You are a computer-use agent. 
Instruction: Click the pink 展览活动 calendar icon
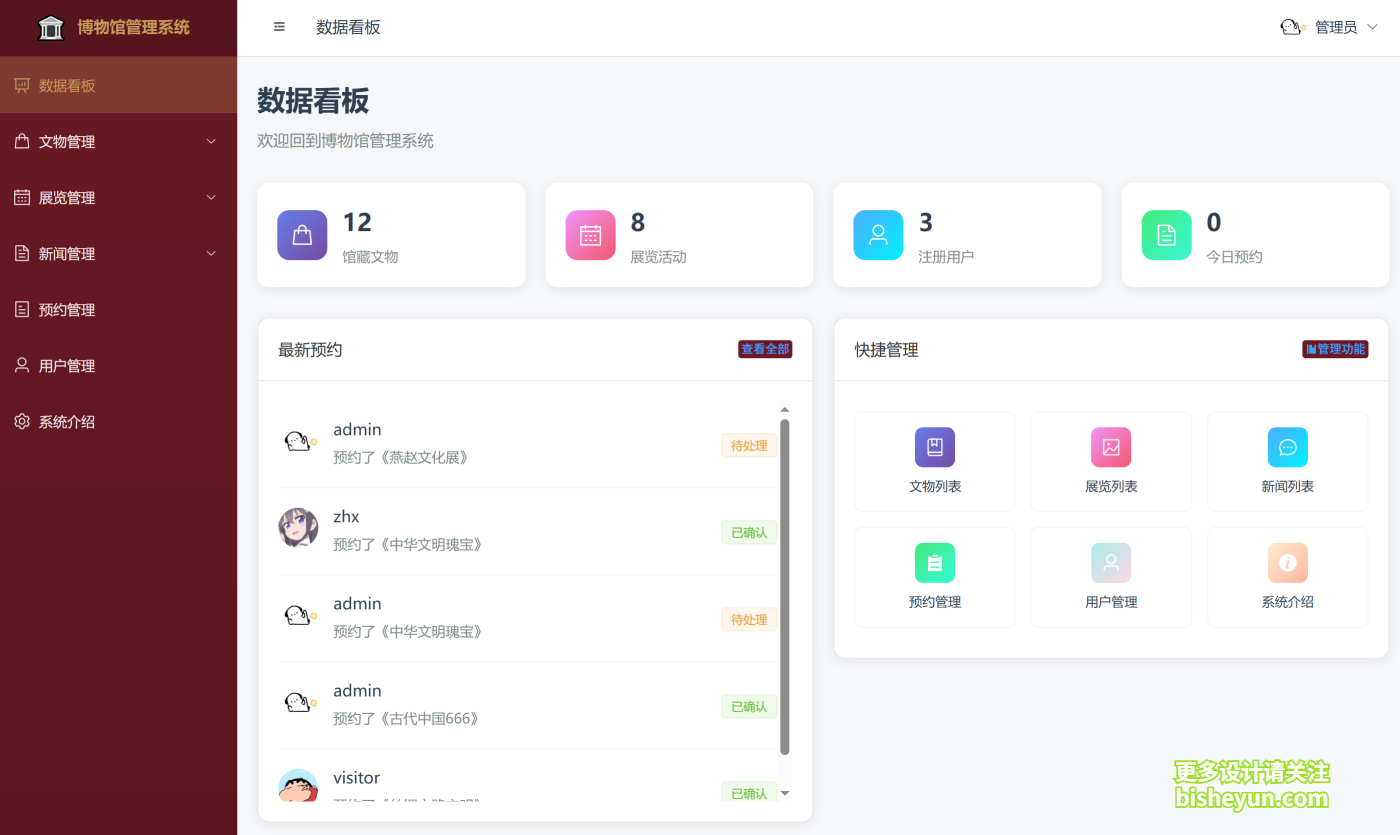(590, 234)
